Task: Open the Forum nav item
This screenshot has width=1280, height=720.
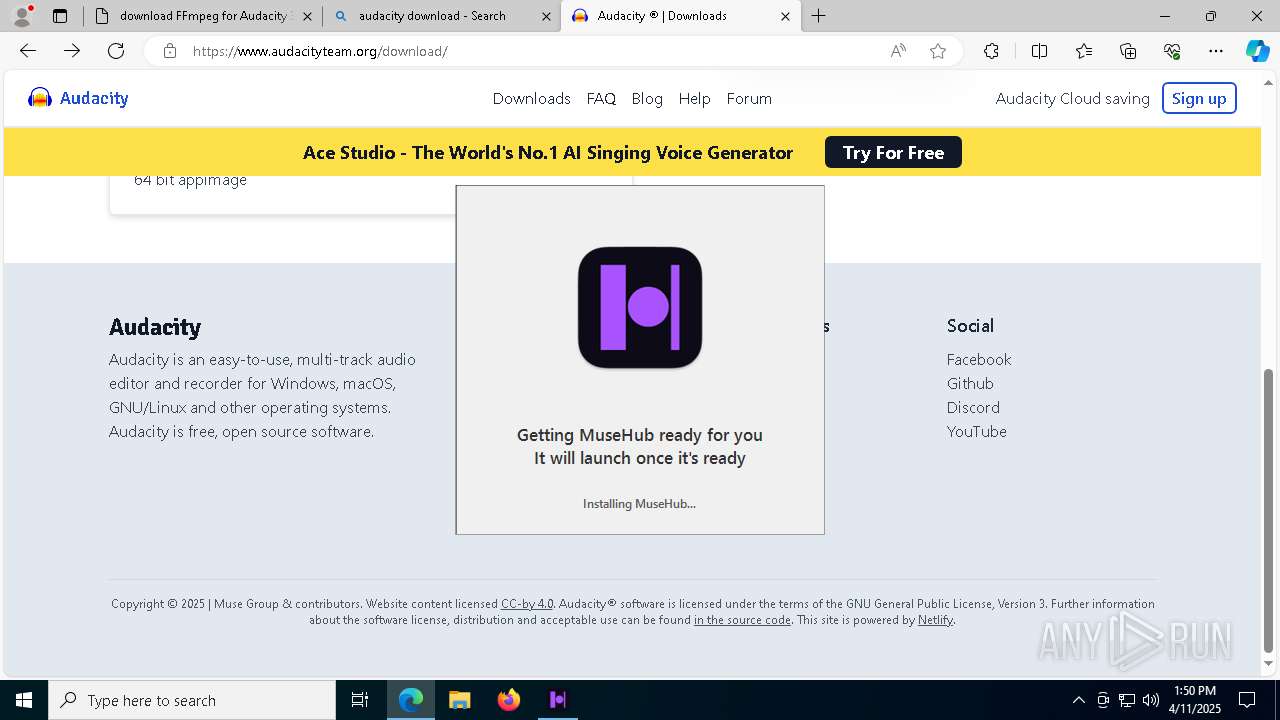Action: (x=749, y=98)
